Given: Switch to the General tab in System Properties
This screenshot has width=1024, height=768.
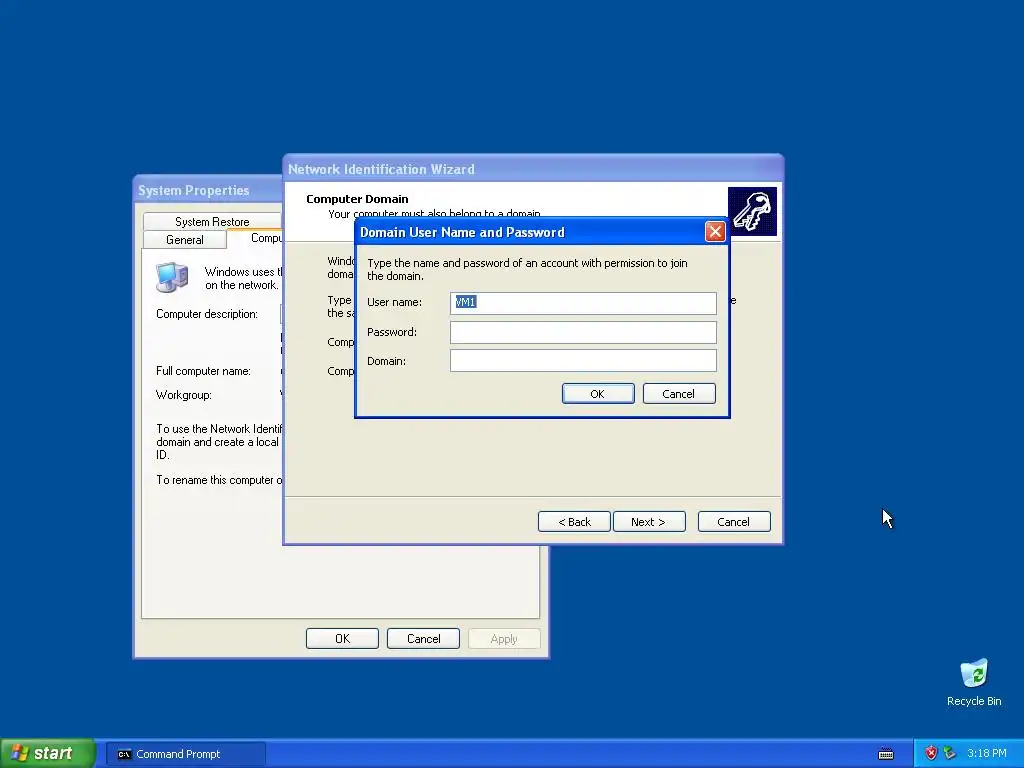Looking at the screenshot, I should click(x=185, y=240).
